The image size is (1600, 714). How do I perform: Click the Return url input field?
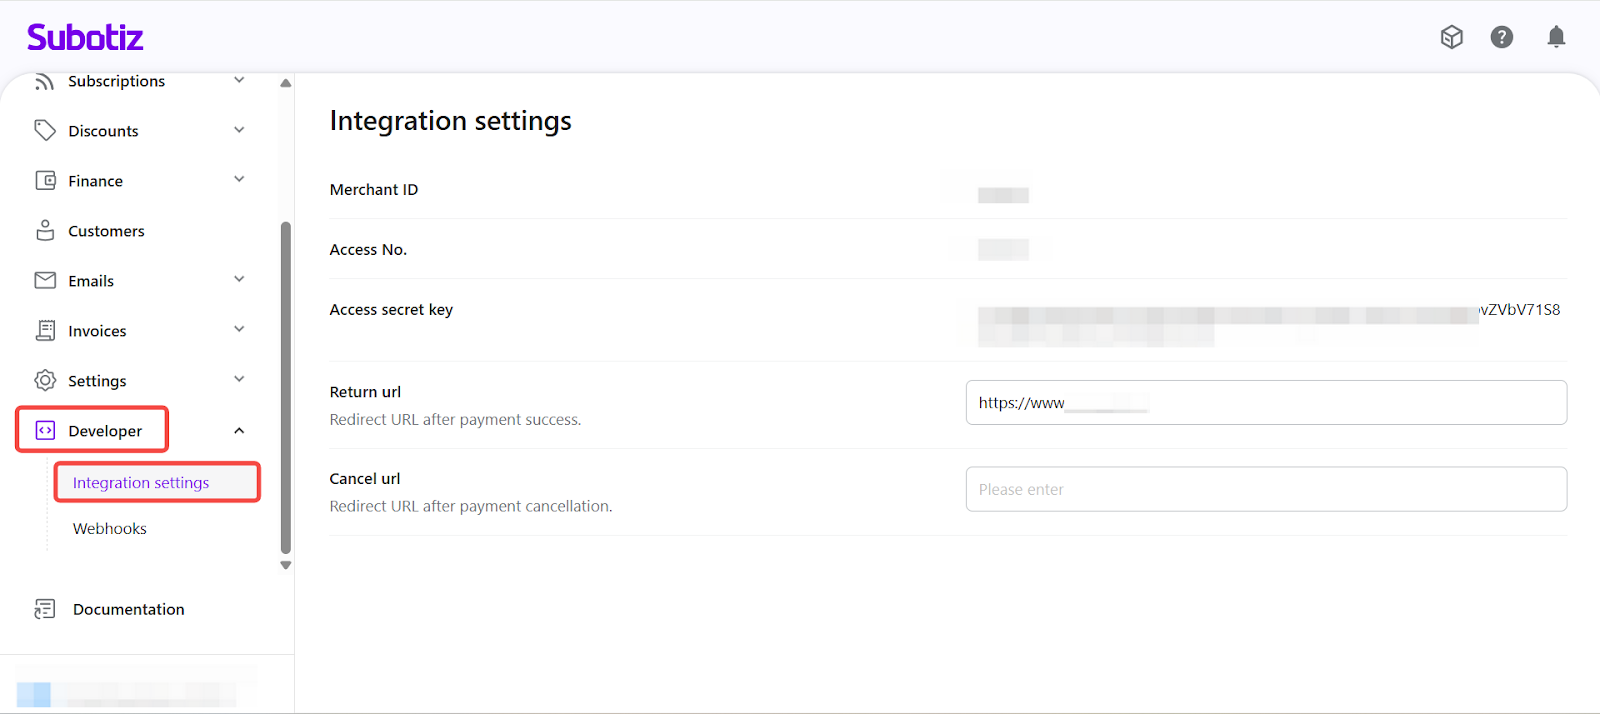(x=1265, y=402)
